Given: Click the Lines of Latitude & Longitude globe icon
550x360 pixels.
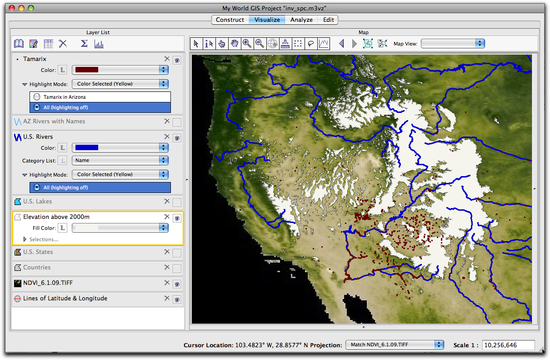Looking at the screenshot, I should [18, 299].
